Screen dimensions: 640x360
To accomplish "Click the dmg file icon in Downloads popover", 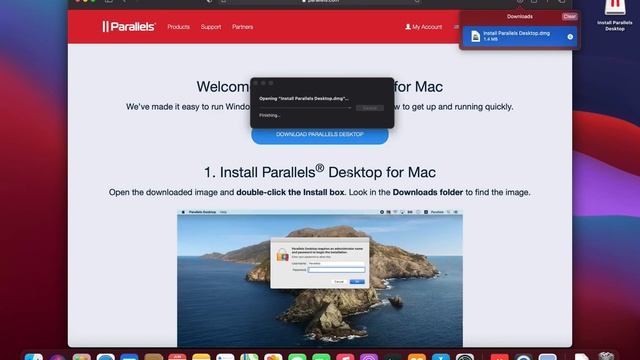I will tap(475, 36).
